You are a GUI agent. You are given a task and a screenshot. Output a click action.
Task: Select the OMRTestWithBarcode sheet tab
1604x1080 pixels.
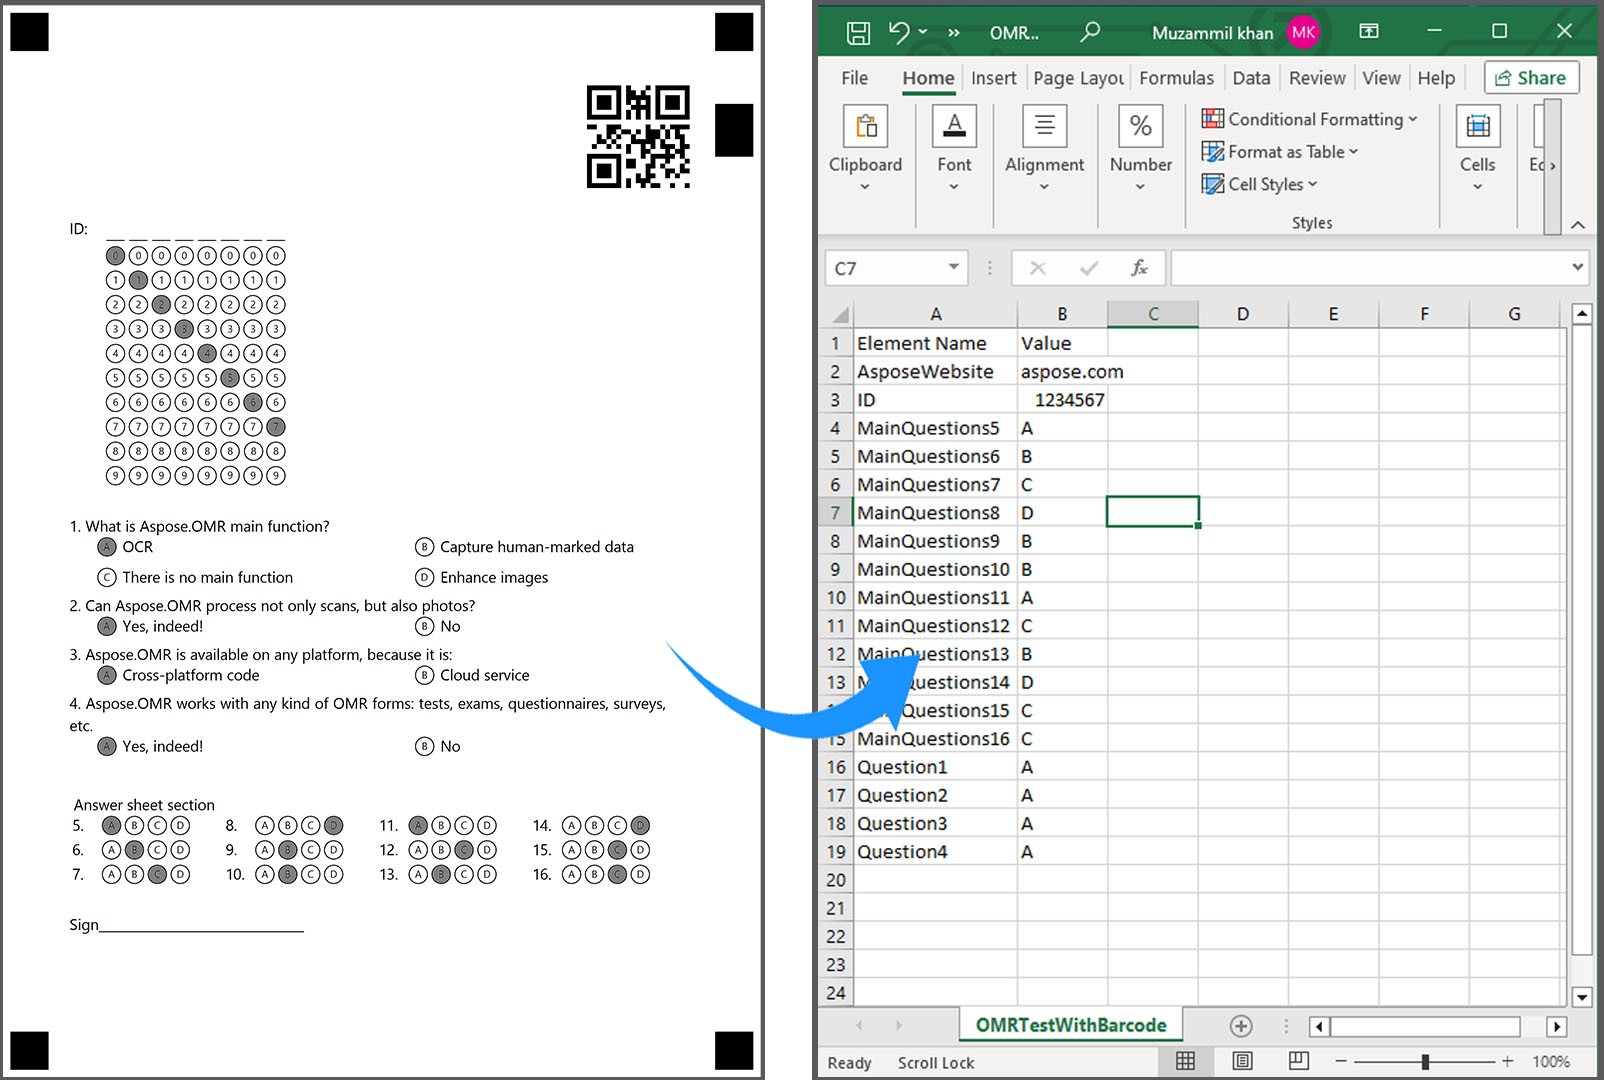(1070, 1025)
